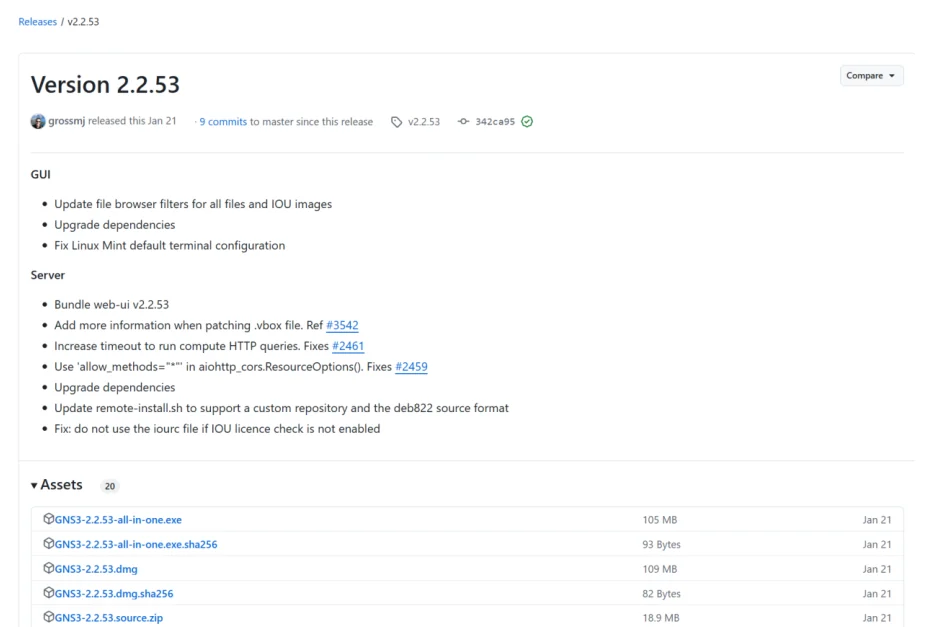Open the Releases breadcrumb link
The width and height of the screenshot is (927, 627).
point(37,22)
